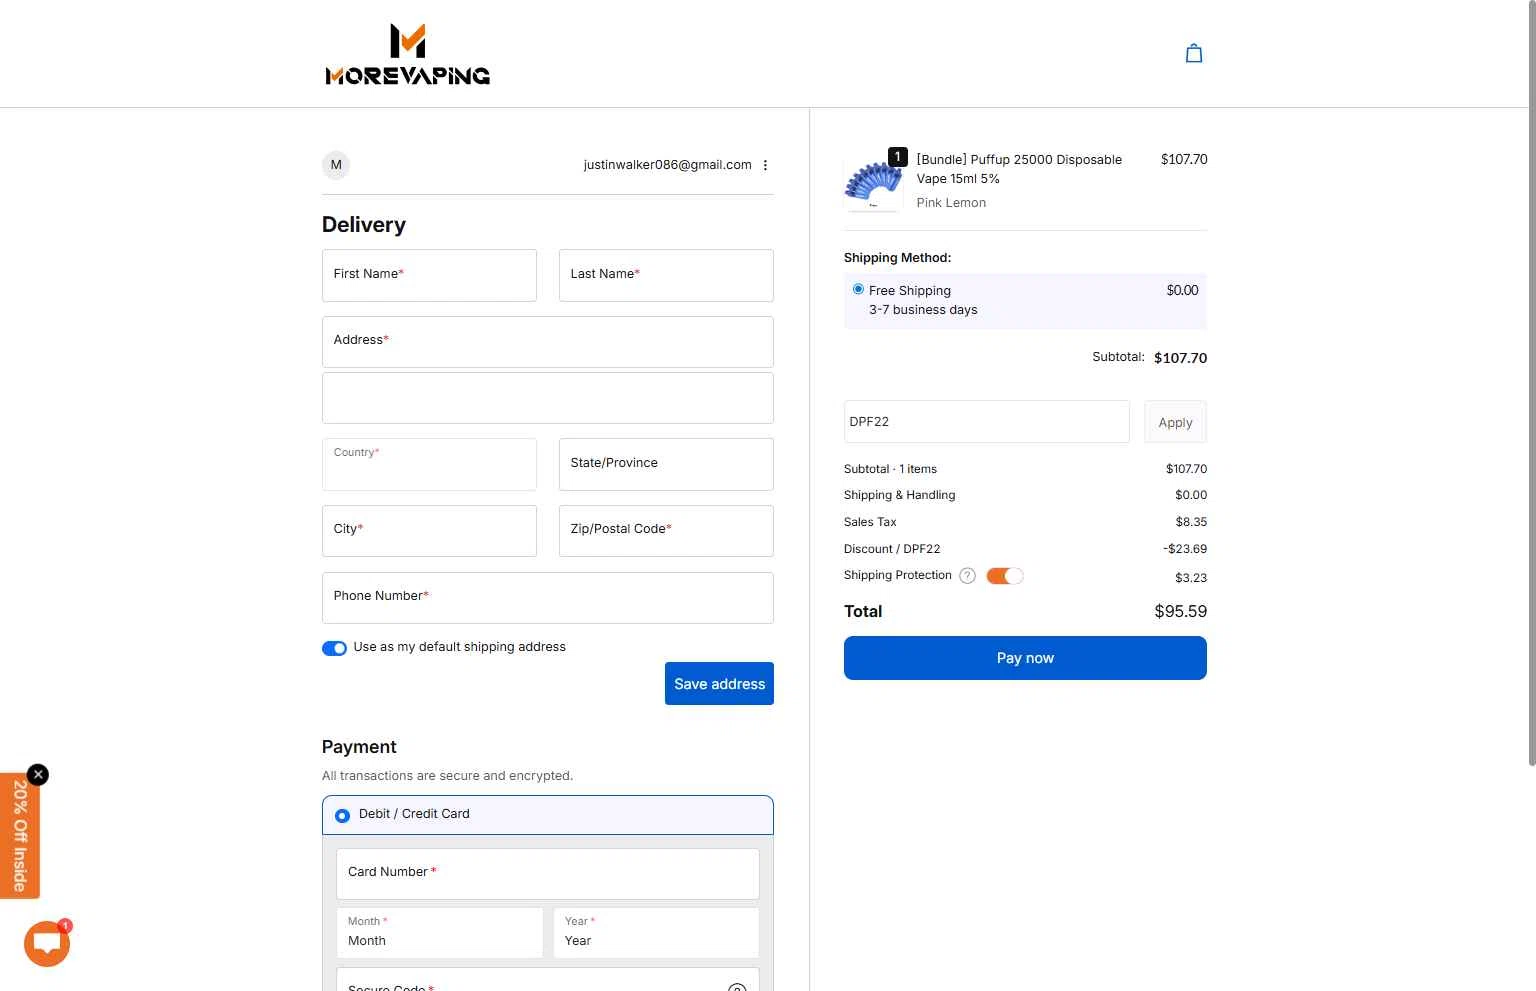Focus the Address field

tap(548, 342)
